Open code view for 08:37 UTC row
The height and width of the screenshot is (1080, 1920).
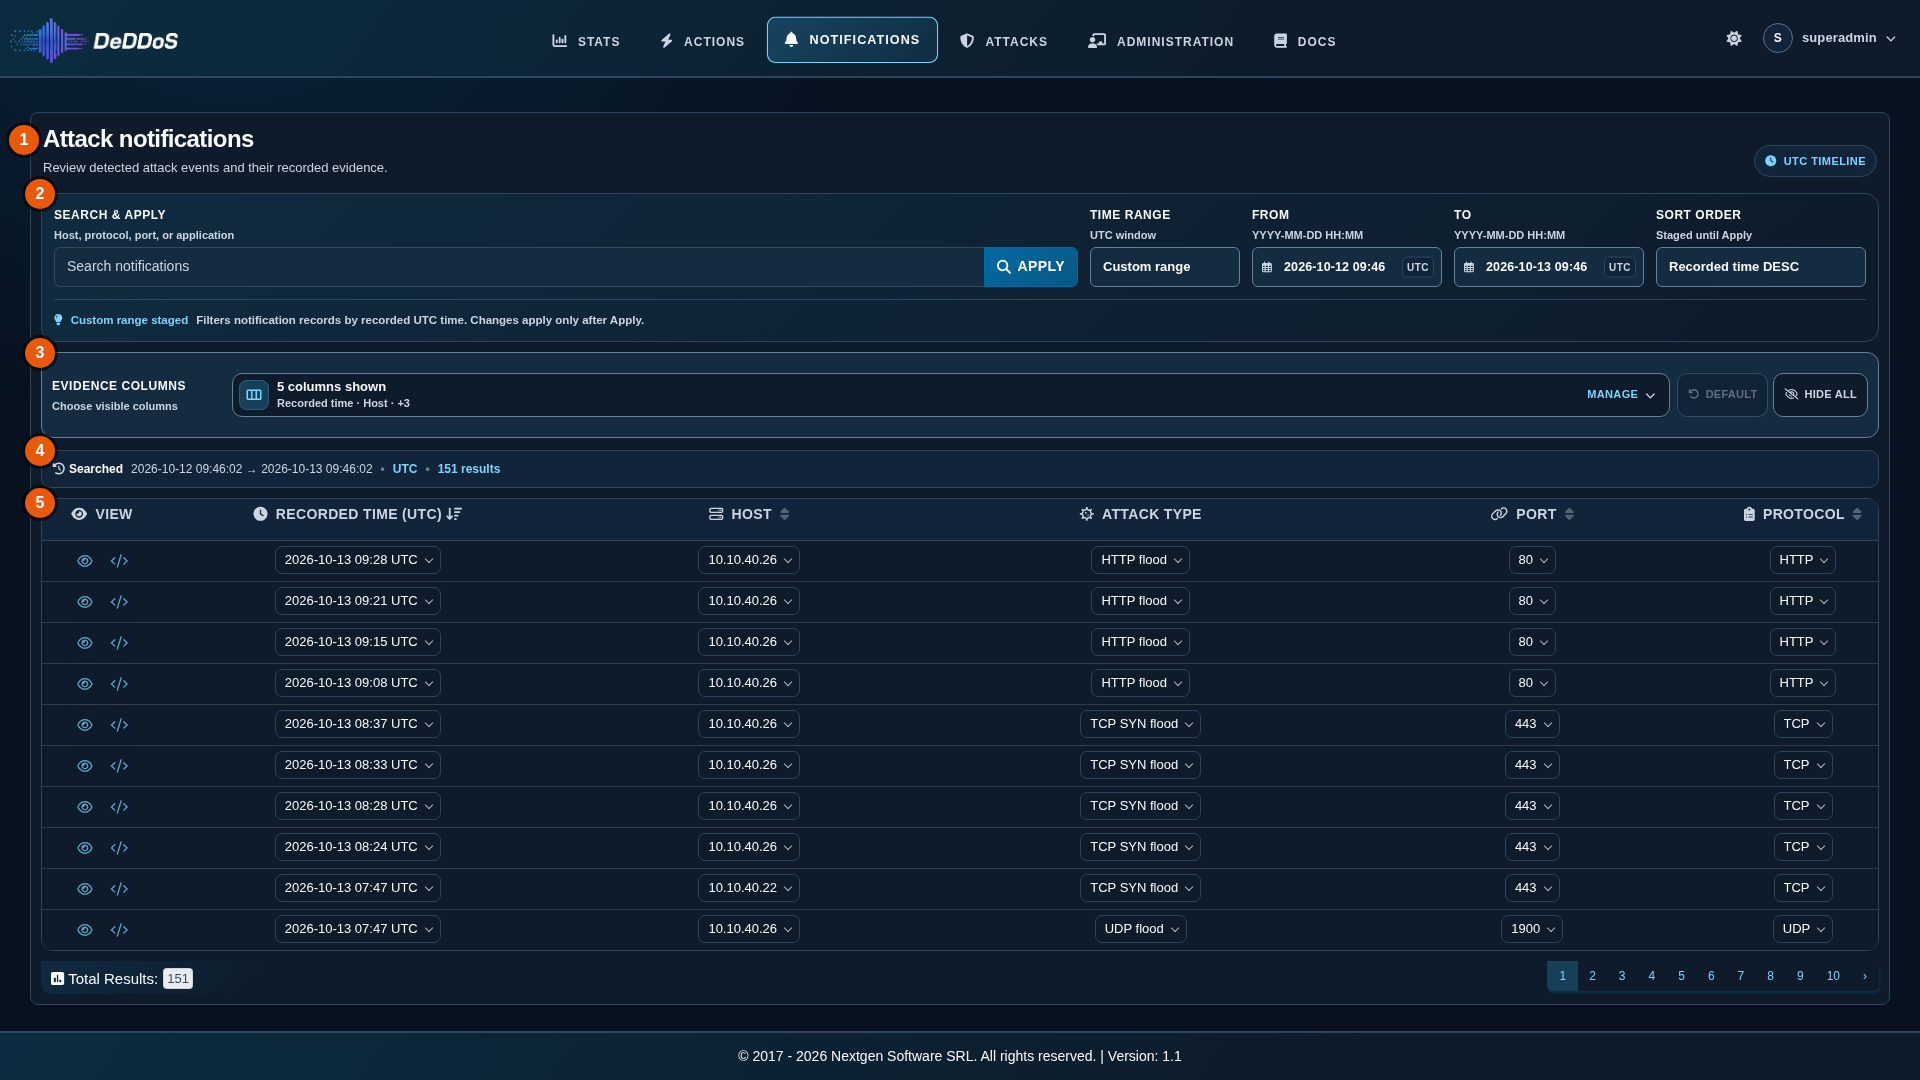[x=119, y=725]
